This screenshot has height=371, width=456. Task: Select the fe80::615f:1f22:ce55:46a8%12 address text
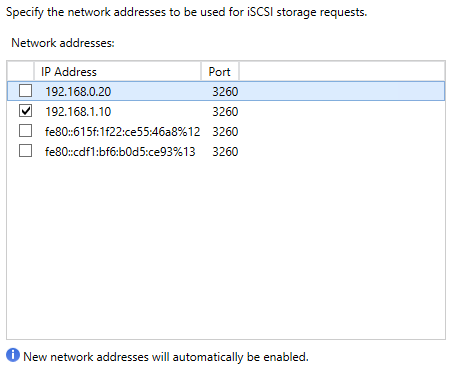[122, 131]
